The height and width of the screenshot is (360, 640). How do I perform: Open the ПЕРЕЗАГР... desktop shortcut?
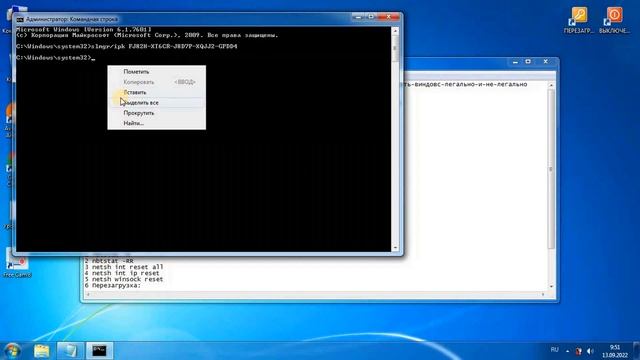579,20
